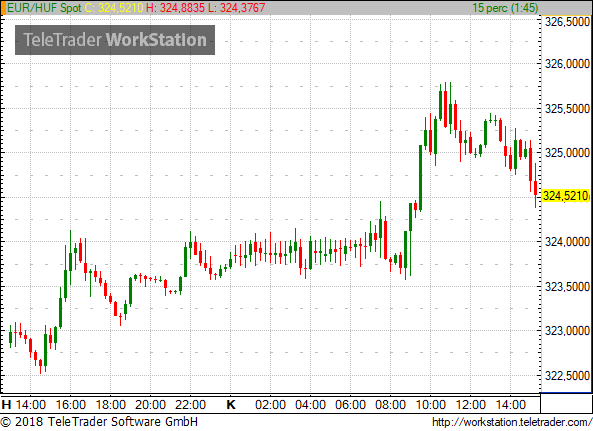
Task: Click the 2018 TeleTrader Software GmbH copyright
Action: coord(99,422)
